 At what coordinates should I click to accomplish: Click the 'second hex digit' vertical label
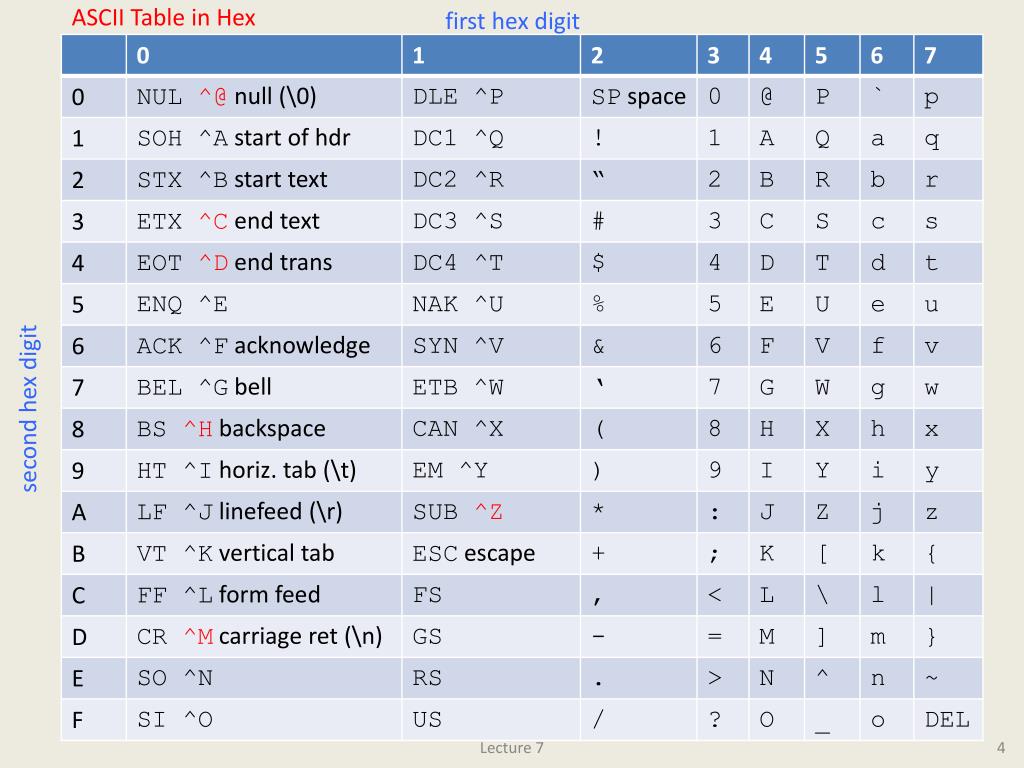(28, 408)
